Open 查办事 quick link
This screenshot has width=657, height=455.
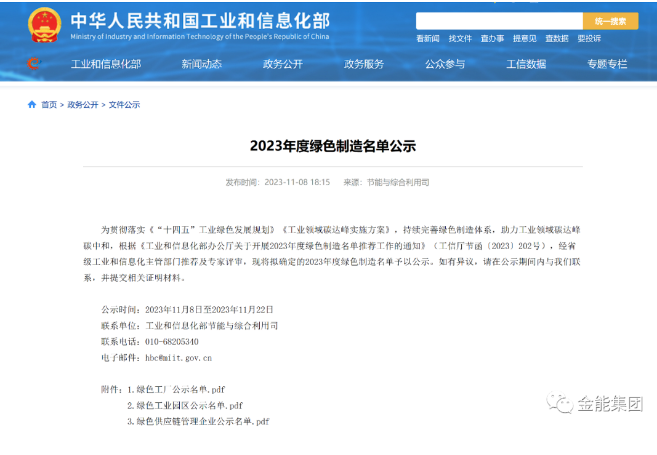click(492, 39)
